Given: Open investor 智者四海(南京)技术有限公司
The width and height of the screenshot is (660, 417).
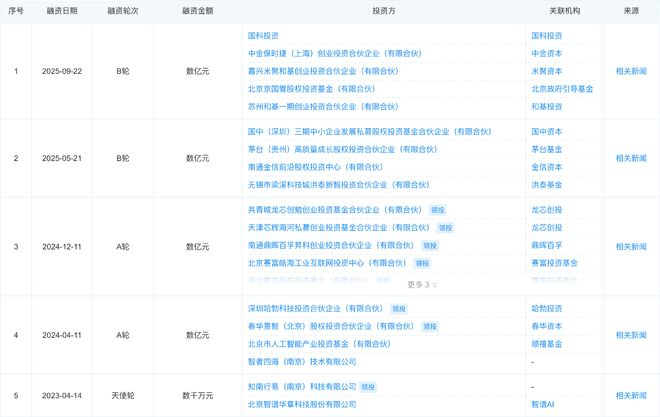Looking at the screenshot, I should 302,361.
